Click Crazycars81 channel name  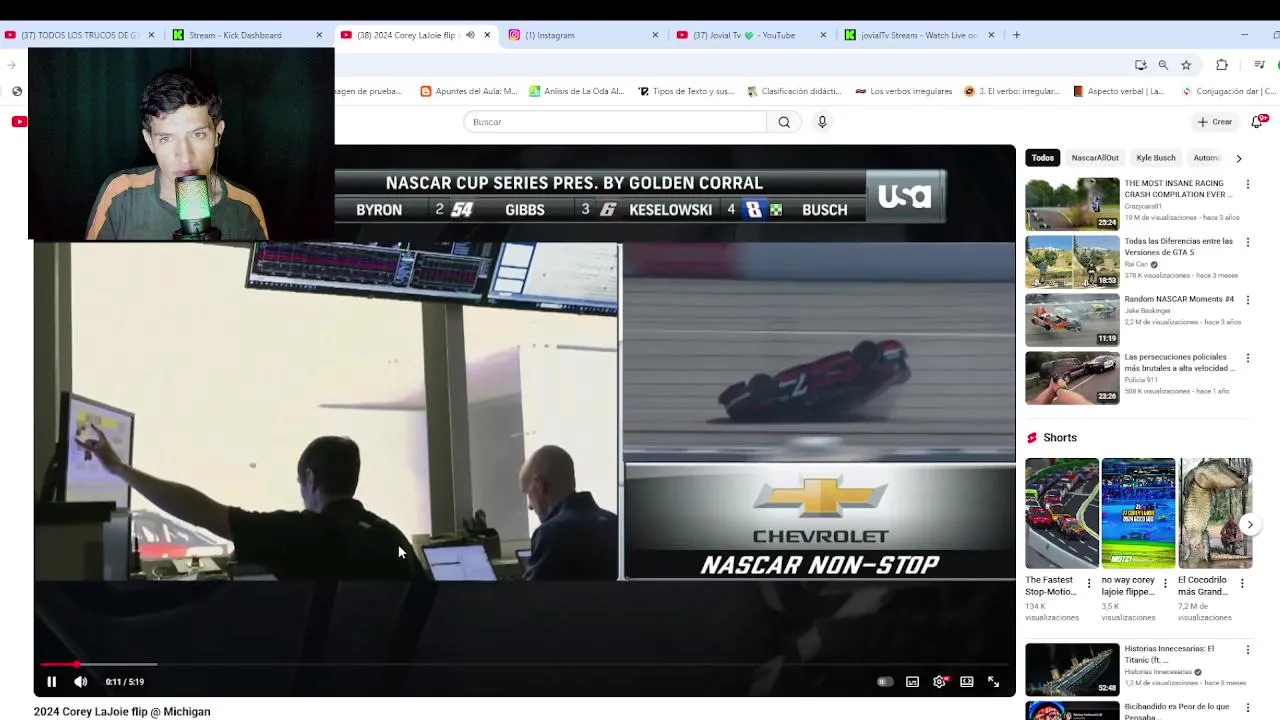coord(1143,206)
